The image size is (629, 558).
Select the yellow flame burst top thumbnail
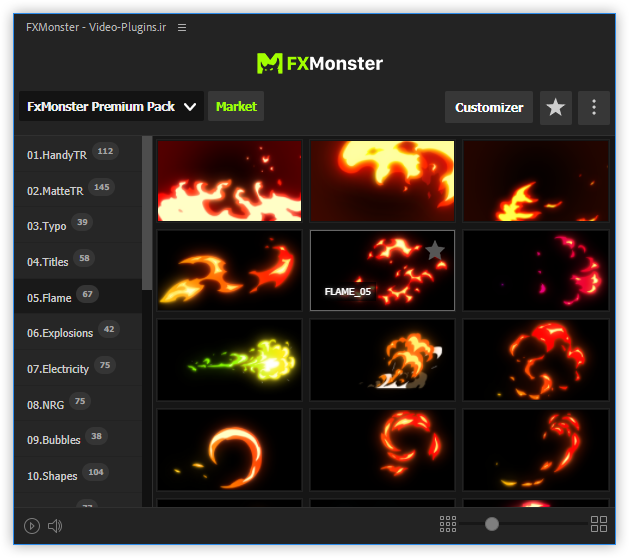tap(382, 181)
